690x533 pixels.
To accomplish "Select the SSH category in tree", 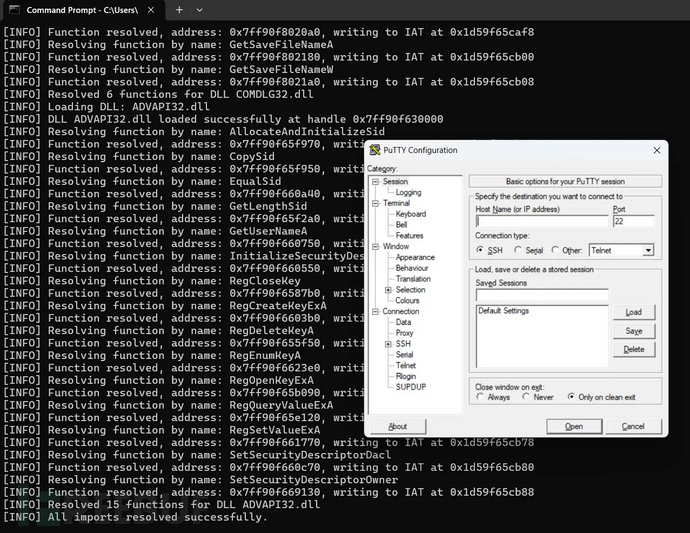I will click(x=403, y=344).
